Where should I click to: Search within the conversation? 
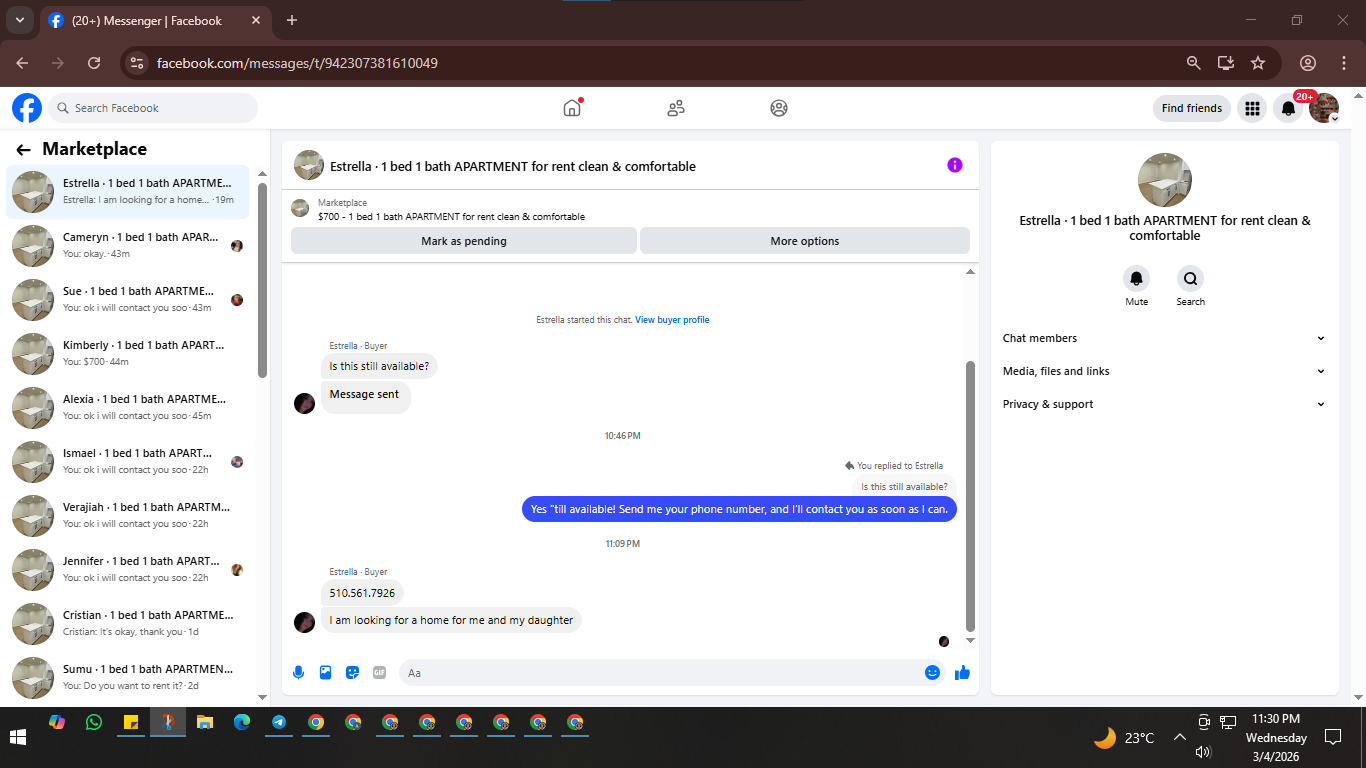1190,279
